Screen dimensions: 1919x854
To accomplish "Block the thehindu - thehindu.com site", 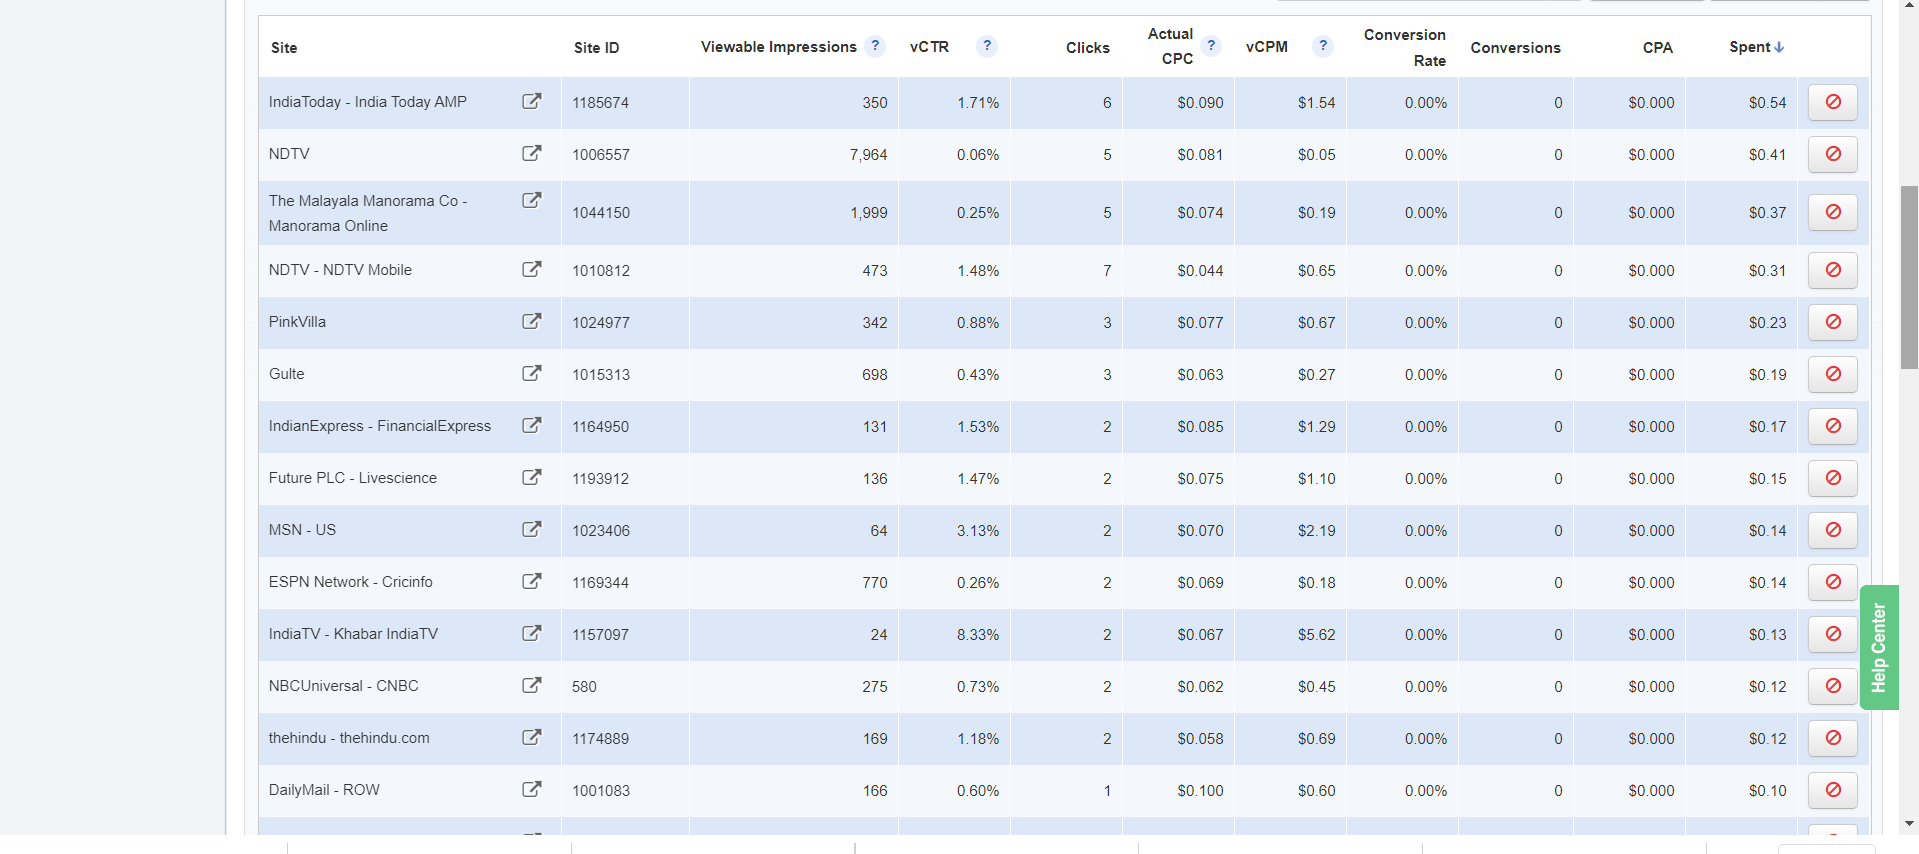I will coord(1833,738).
